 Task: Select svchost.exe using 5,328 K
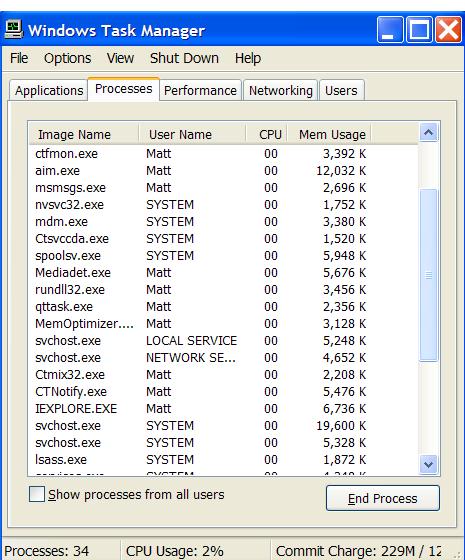click(x=223, y=442)
